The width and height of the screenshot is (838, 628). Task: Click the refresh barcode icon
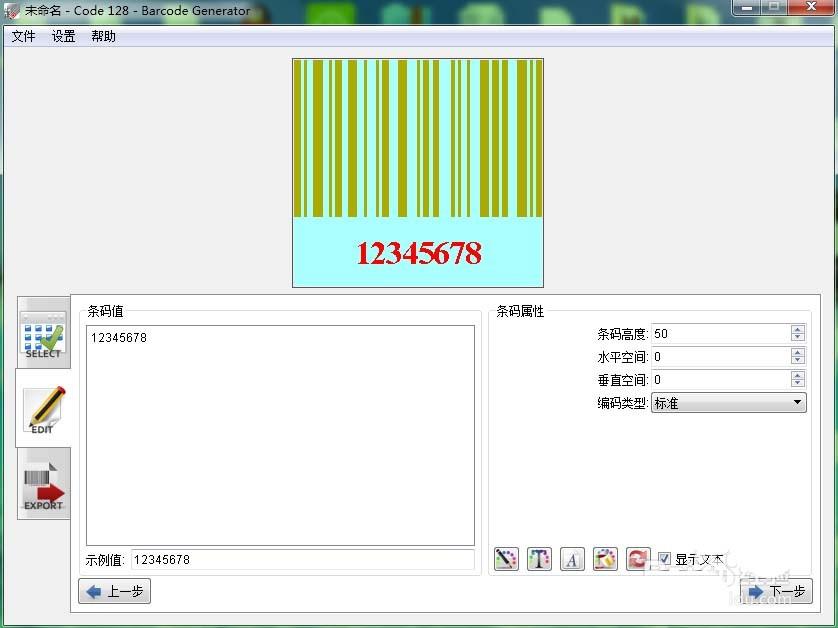pos(638,559)
